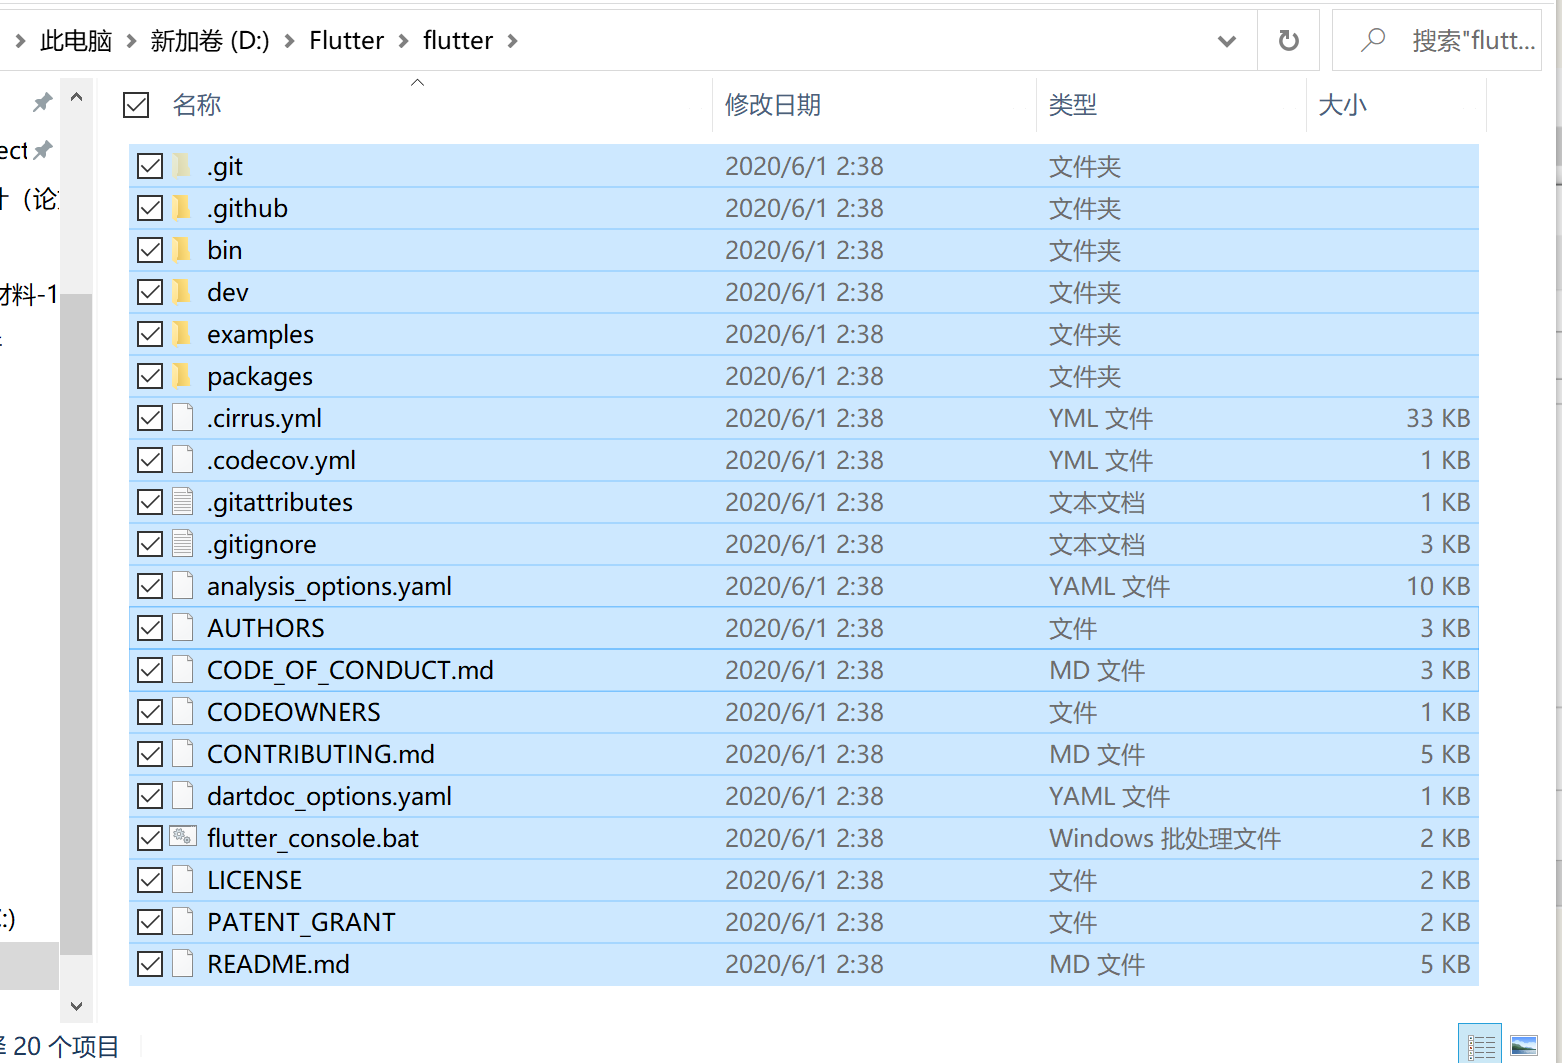The image size is (1562, 1063).
Task: Select the PATENT_GRANT file name
Action: (x=301, y=922)
